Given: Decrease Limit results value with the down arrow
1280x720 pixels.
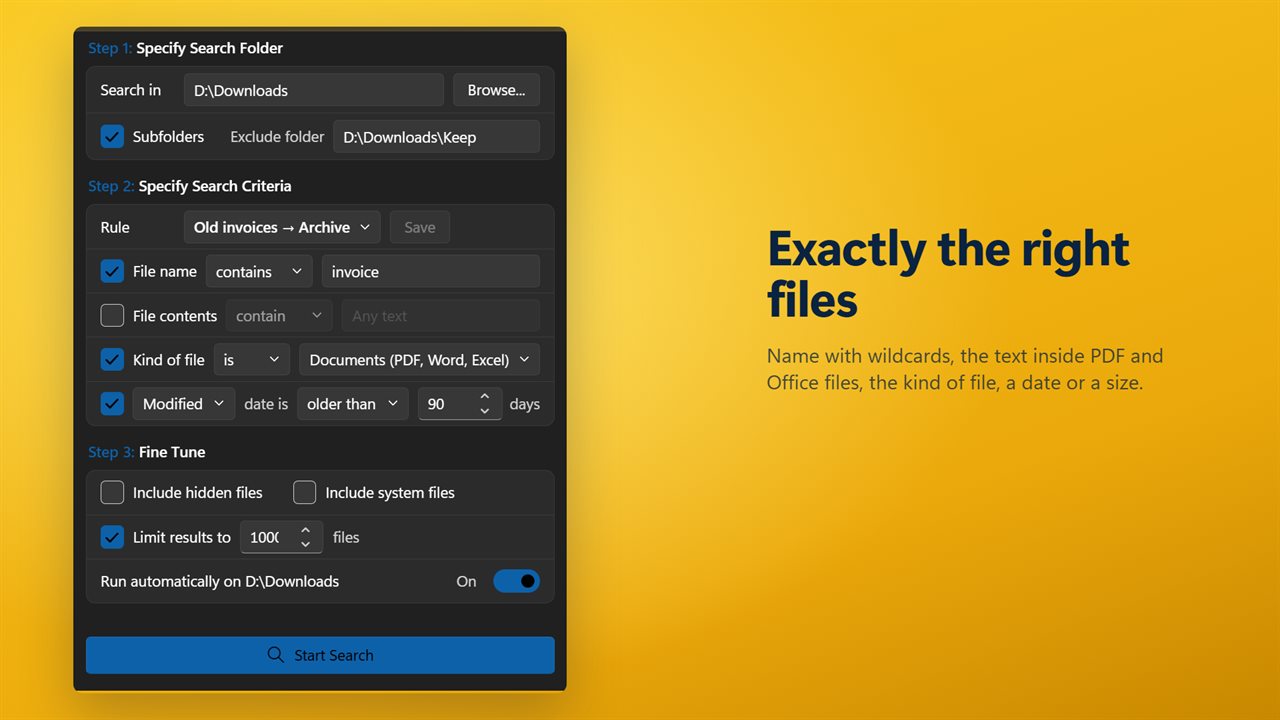Looking at the screenshot, I should 305,544.
